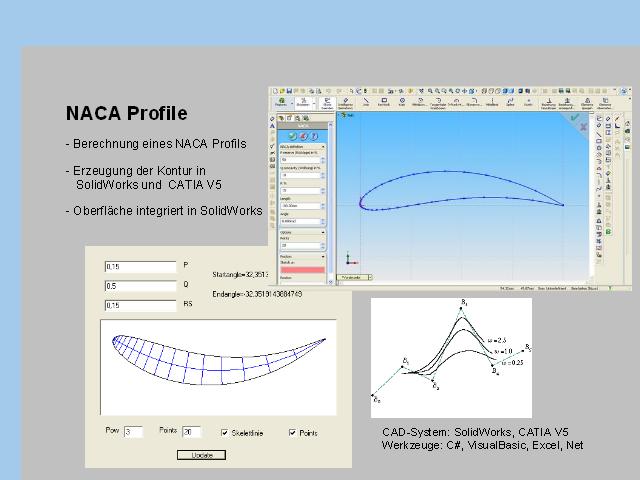The width and height of the screenshot is (640, 480).
Task: Open the PropertyManager tab icon
Action: pyautogui.click(x=289, y=118)
